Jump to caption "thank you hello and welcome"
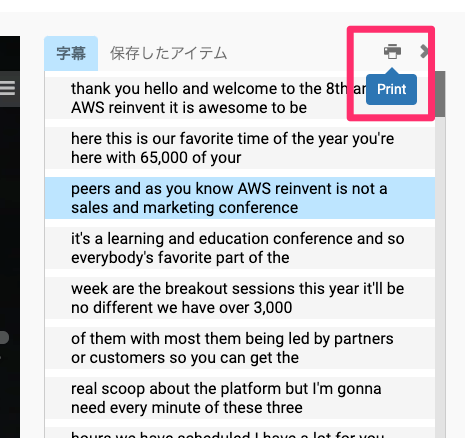Screen dimensions: 465x438 click(x=240, y=98)
